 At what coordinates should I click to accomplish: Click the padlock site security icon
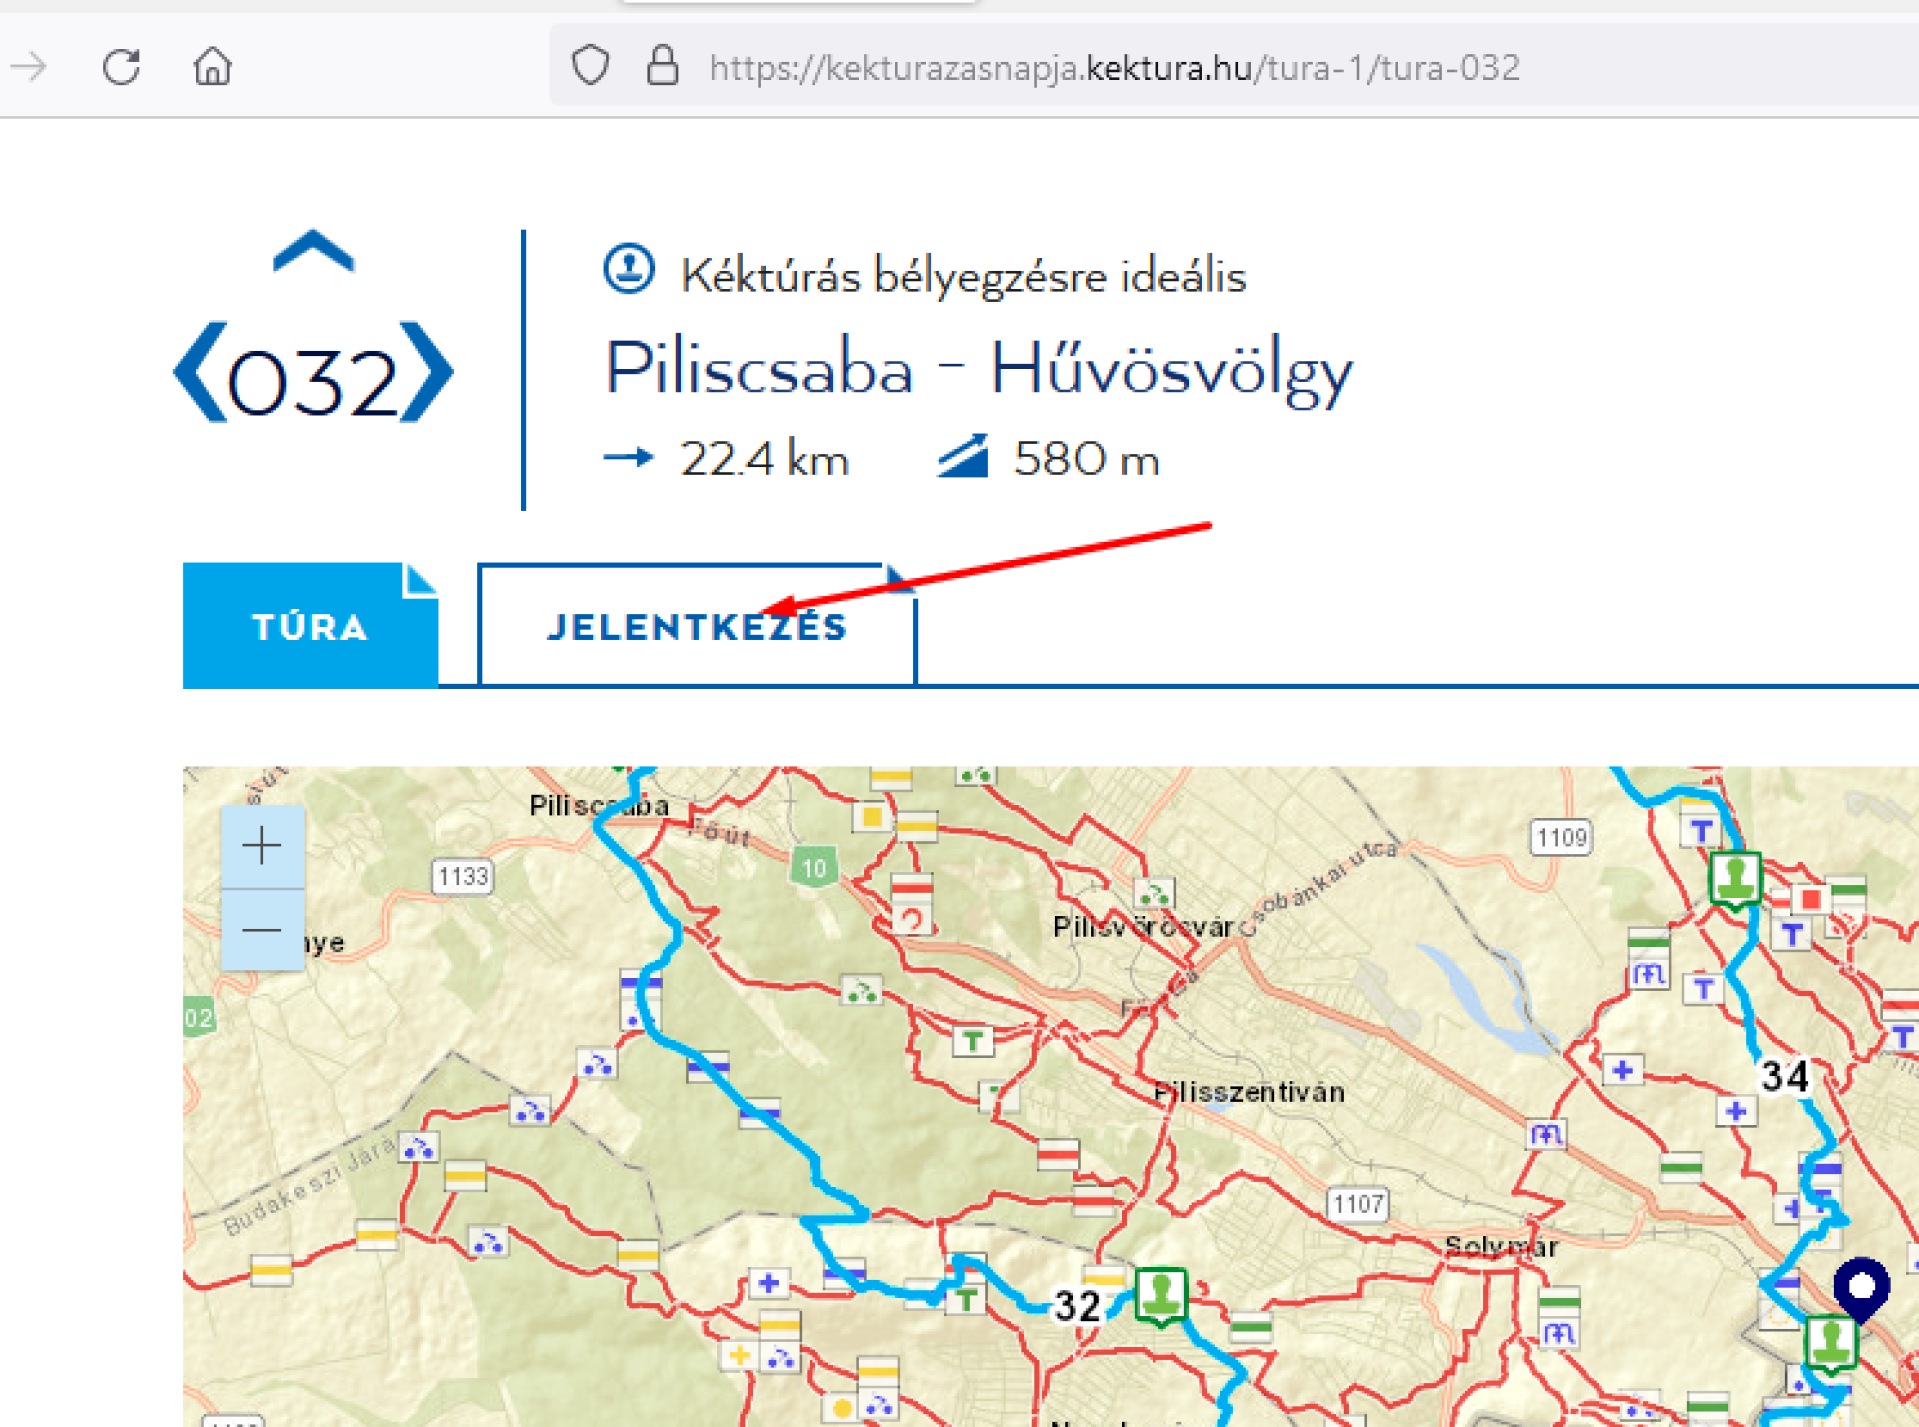[x=662, y=67]
